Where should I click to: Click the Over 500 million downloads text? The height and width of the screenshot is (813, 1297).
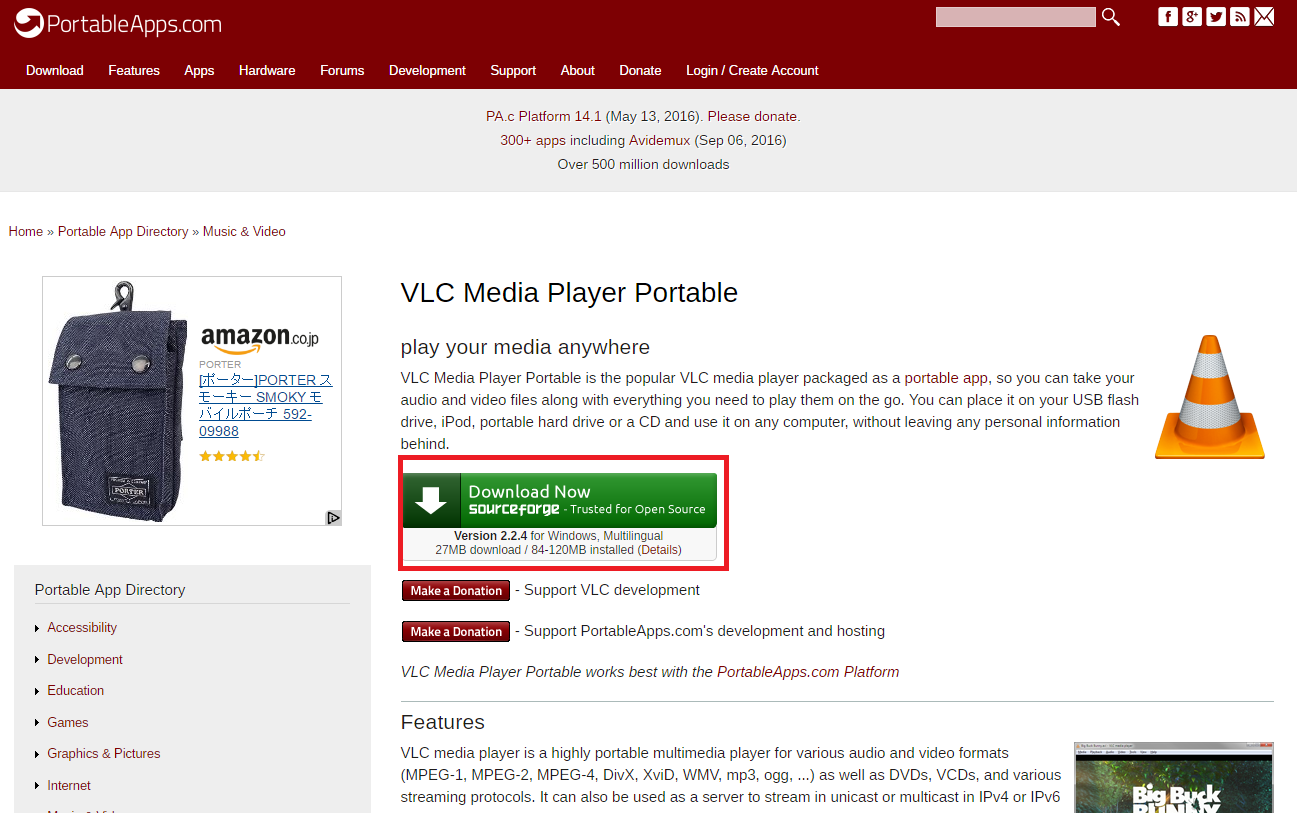tap(643, 164)
